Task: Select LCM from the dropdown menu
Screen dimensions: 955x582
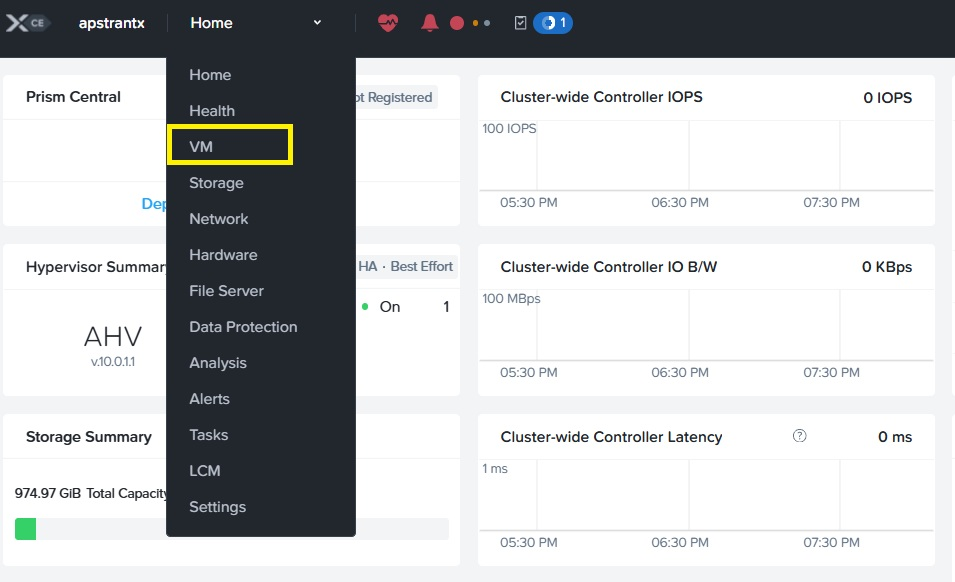Action: (204, 471)
